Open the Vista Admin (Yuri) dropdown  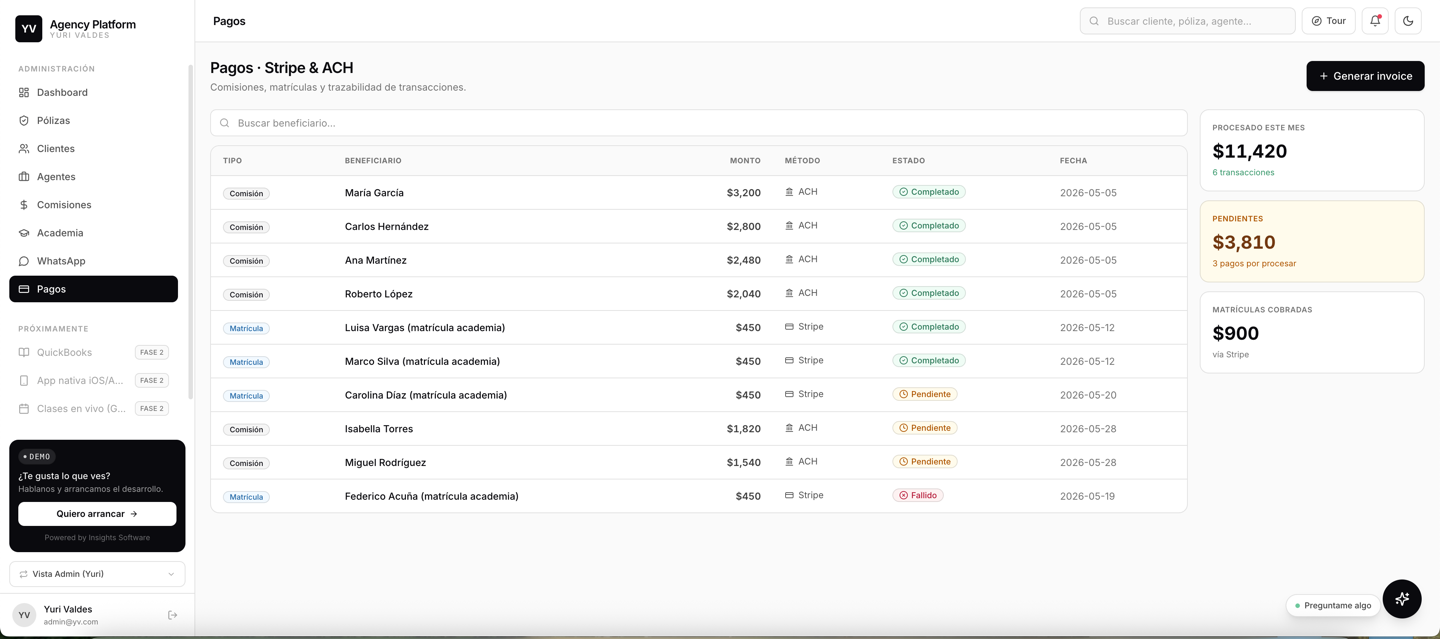point(97,574)
